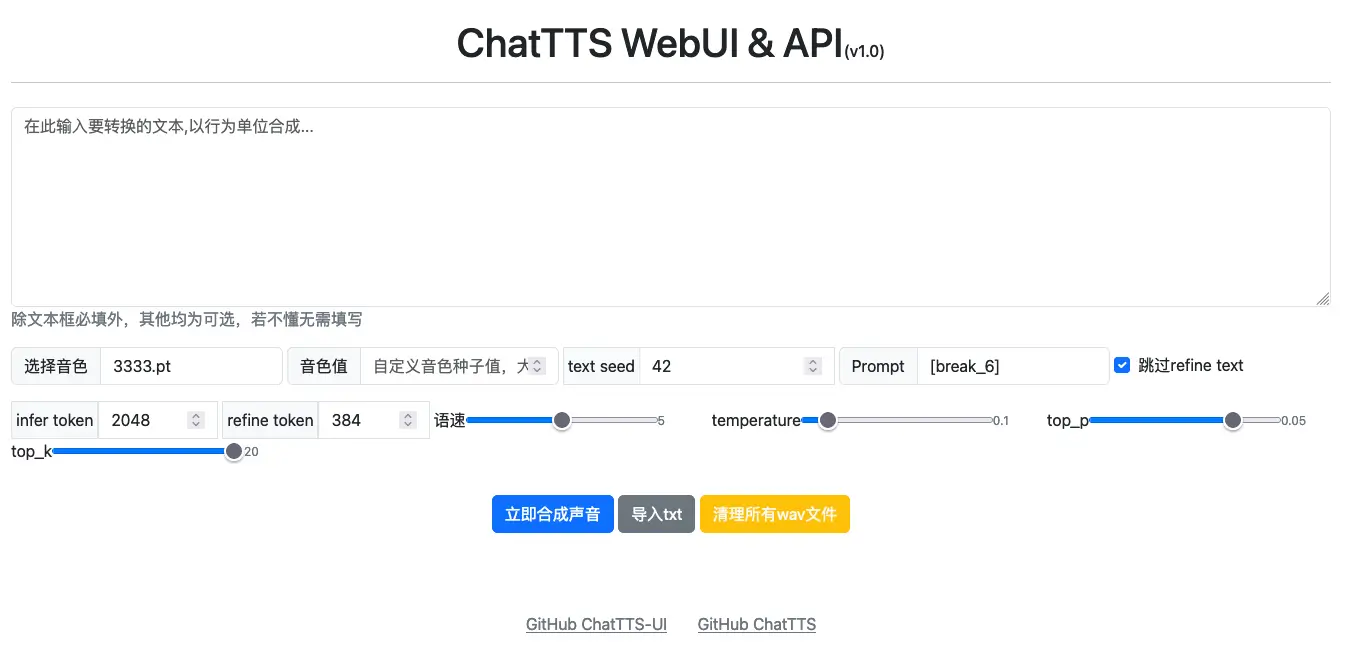Click the top_k value 20
The height and width of the screenshot is (662, 1348).
(251, 452)
